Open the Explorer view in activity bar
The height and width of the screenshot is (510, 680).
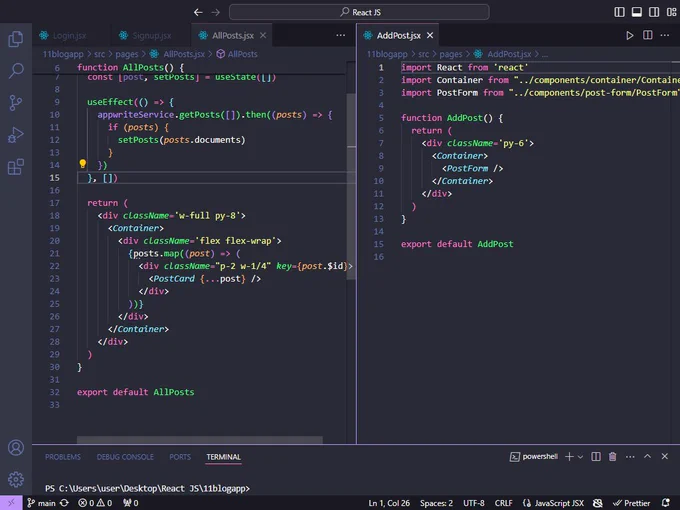(16, 39)
